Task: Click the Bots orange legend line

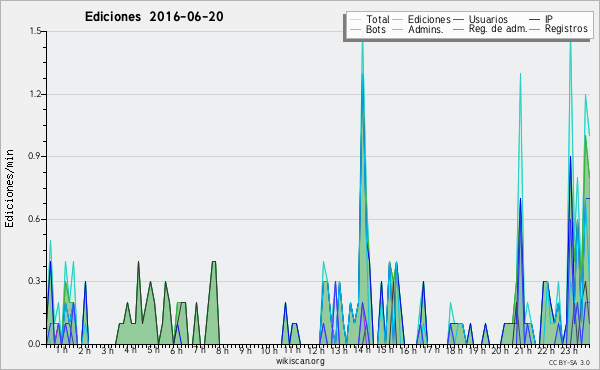Action: click(355, 29)
